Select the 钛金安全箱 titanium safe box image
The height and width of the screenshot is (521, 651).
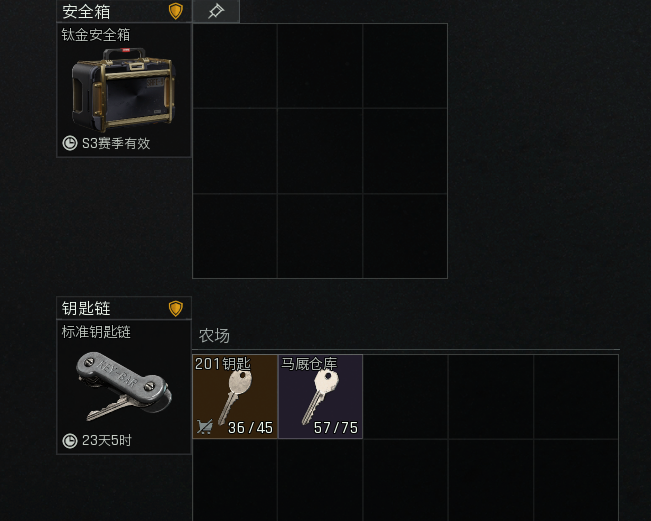[124, 89]
